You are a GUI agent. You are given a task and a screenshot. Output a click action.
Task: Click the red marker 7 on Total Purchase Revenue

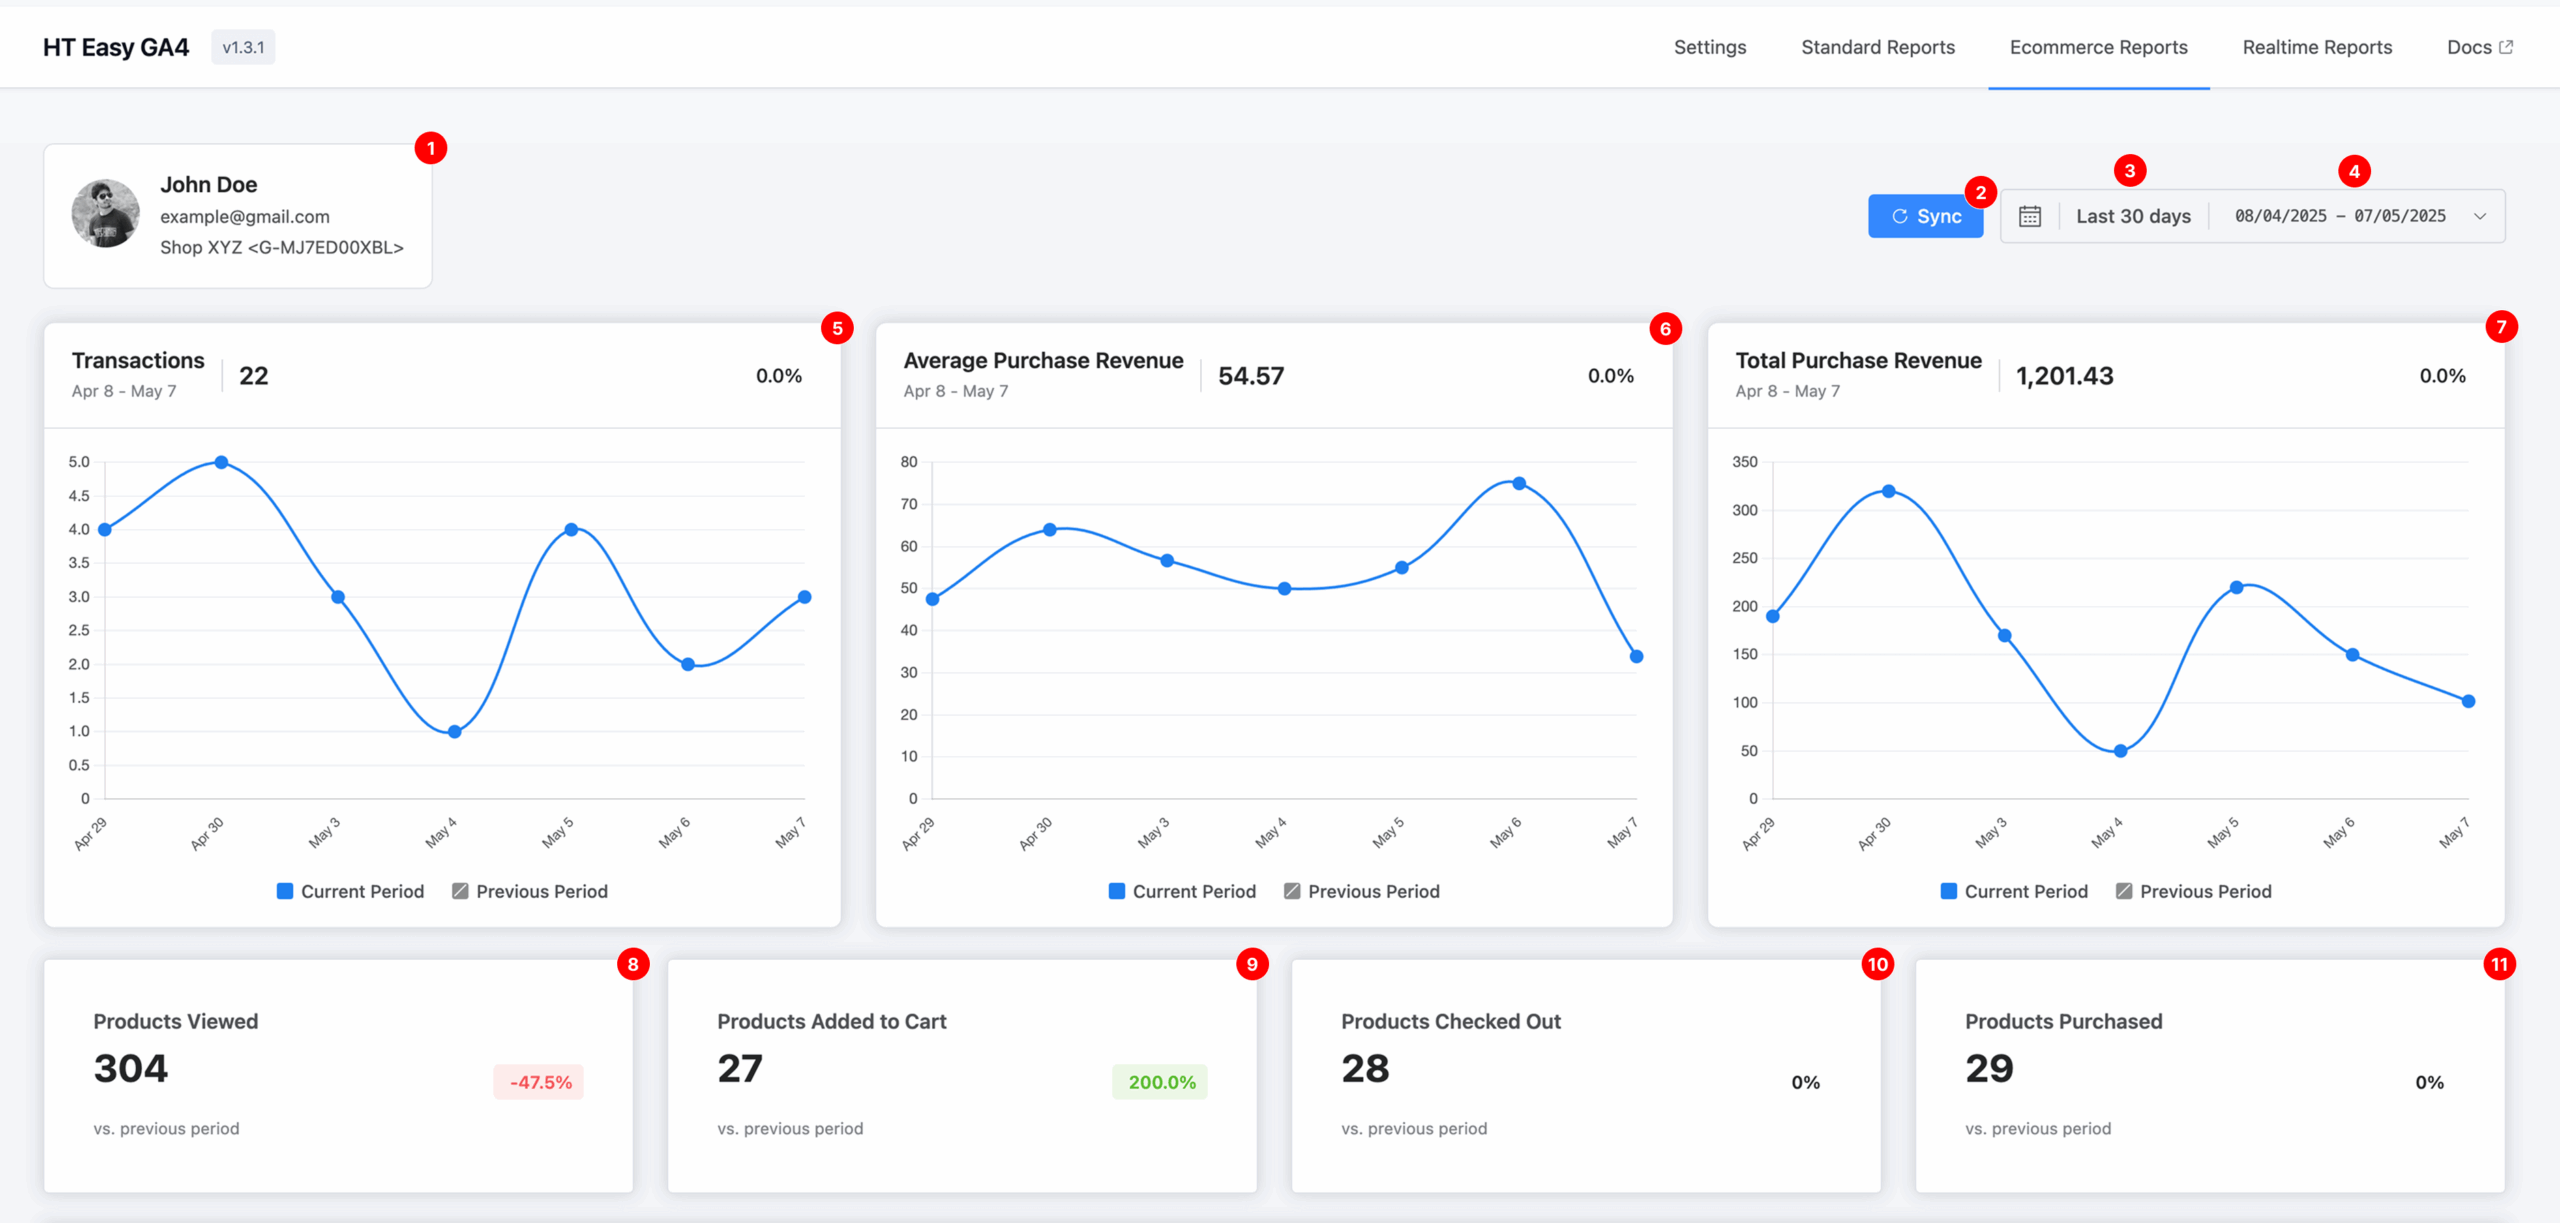coord(2501,326)
